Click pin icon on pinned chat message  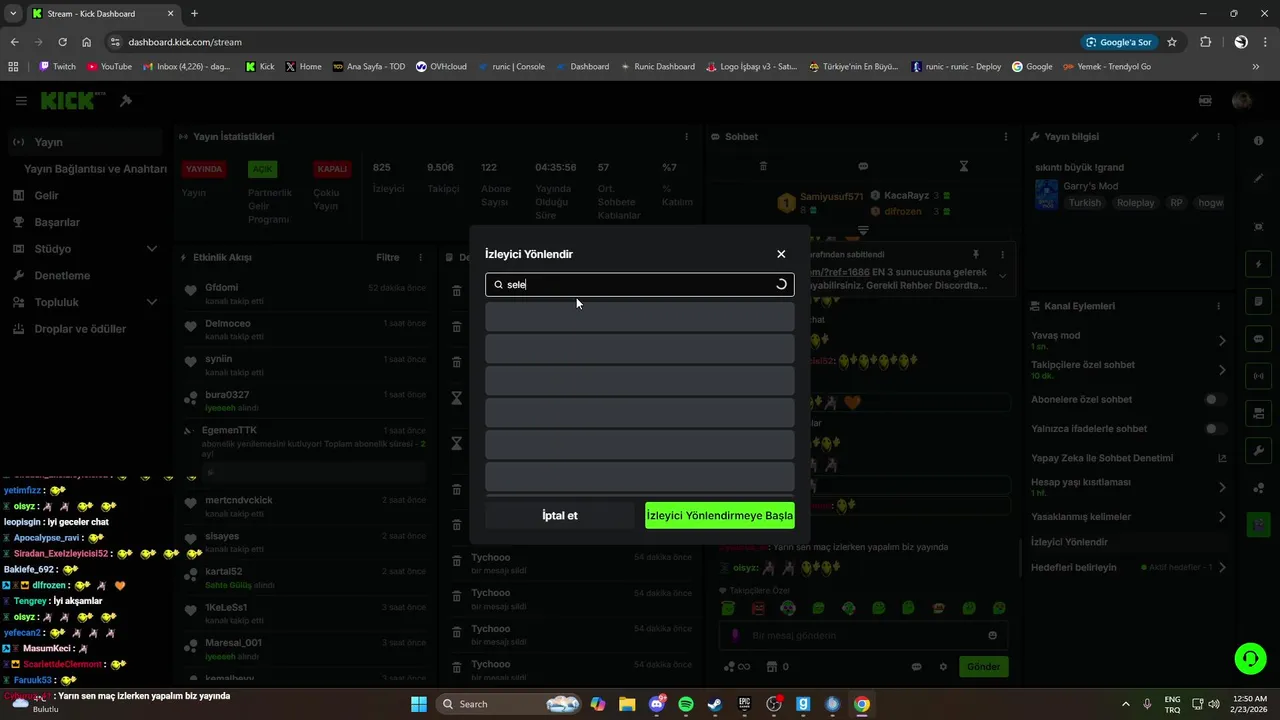[x=976, y=255]
